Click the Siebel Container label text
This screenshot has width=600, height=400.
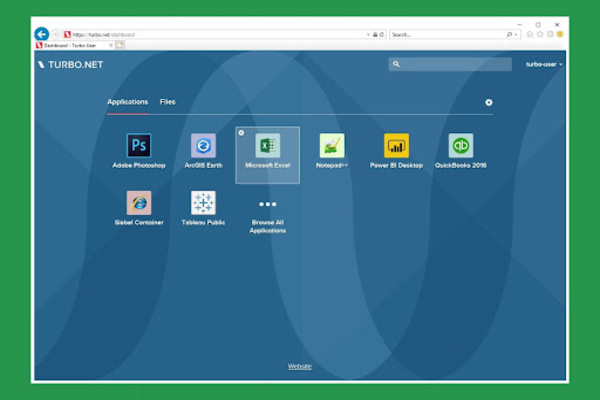pos(139,222)
